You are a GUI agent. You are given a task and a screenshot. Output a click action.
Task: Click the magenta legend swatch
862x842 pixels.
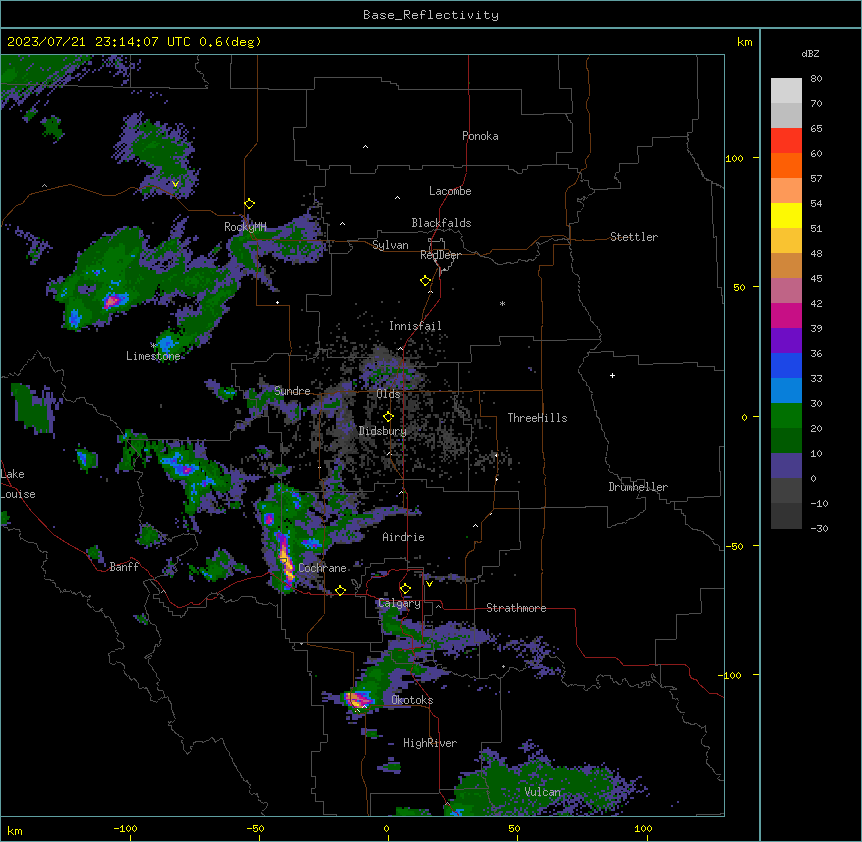click(786, 315)
